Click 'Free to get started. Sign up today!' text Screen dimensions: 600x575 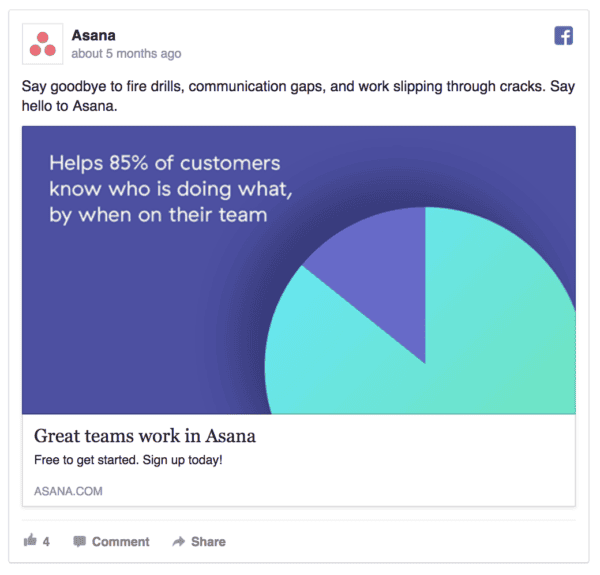point(128,459)
